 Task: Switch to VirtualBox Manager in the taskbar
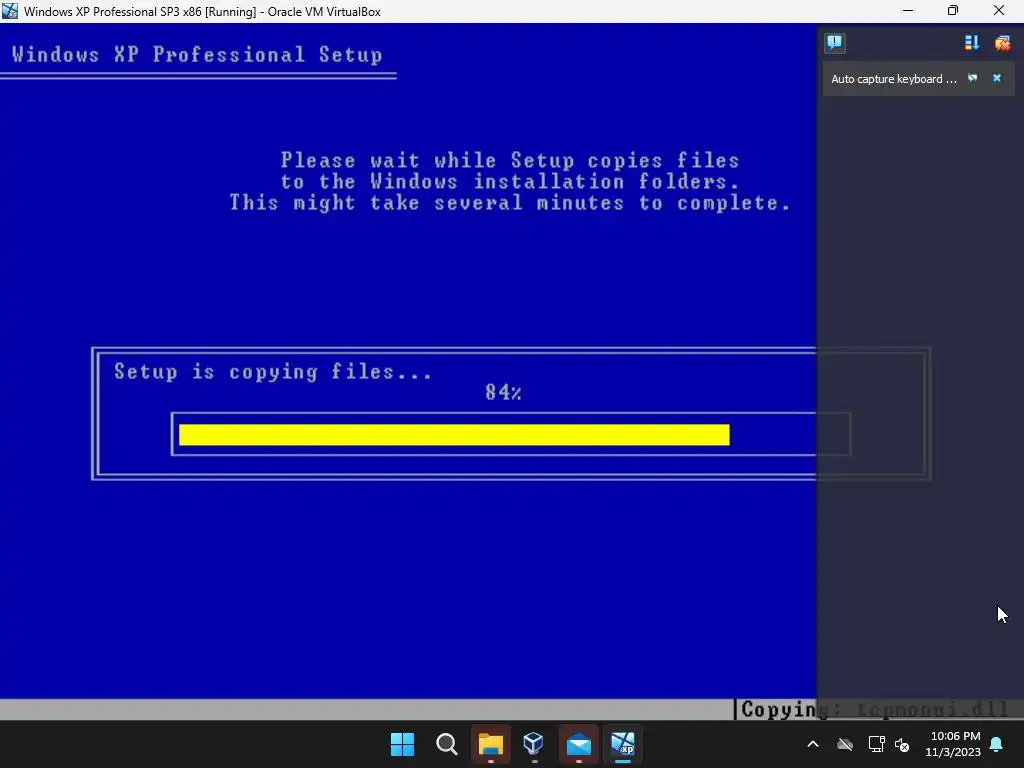pos(534,744)
